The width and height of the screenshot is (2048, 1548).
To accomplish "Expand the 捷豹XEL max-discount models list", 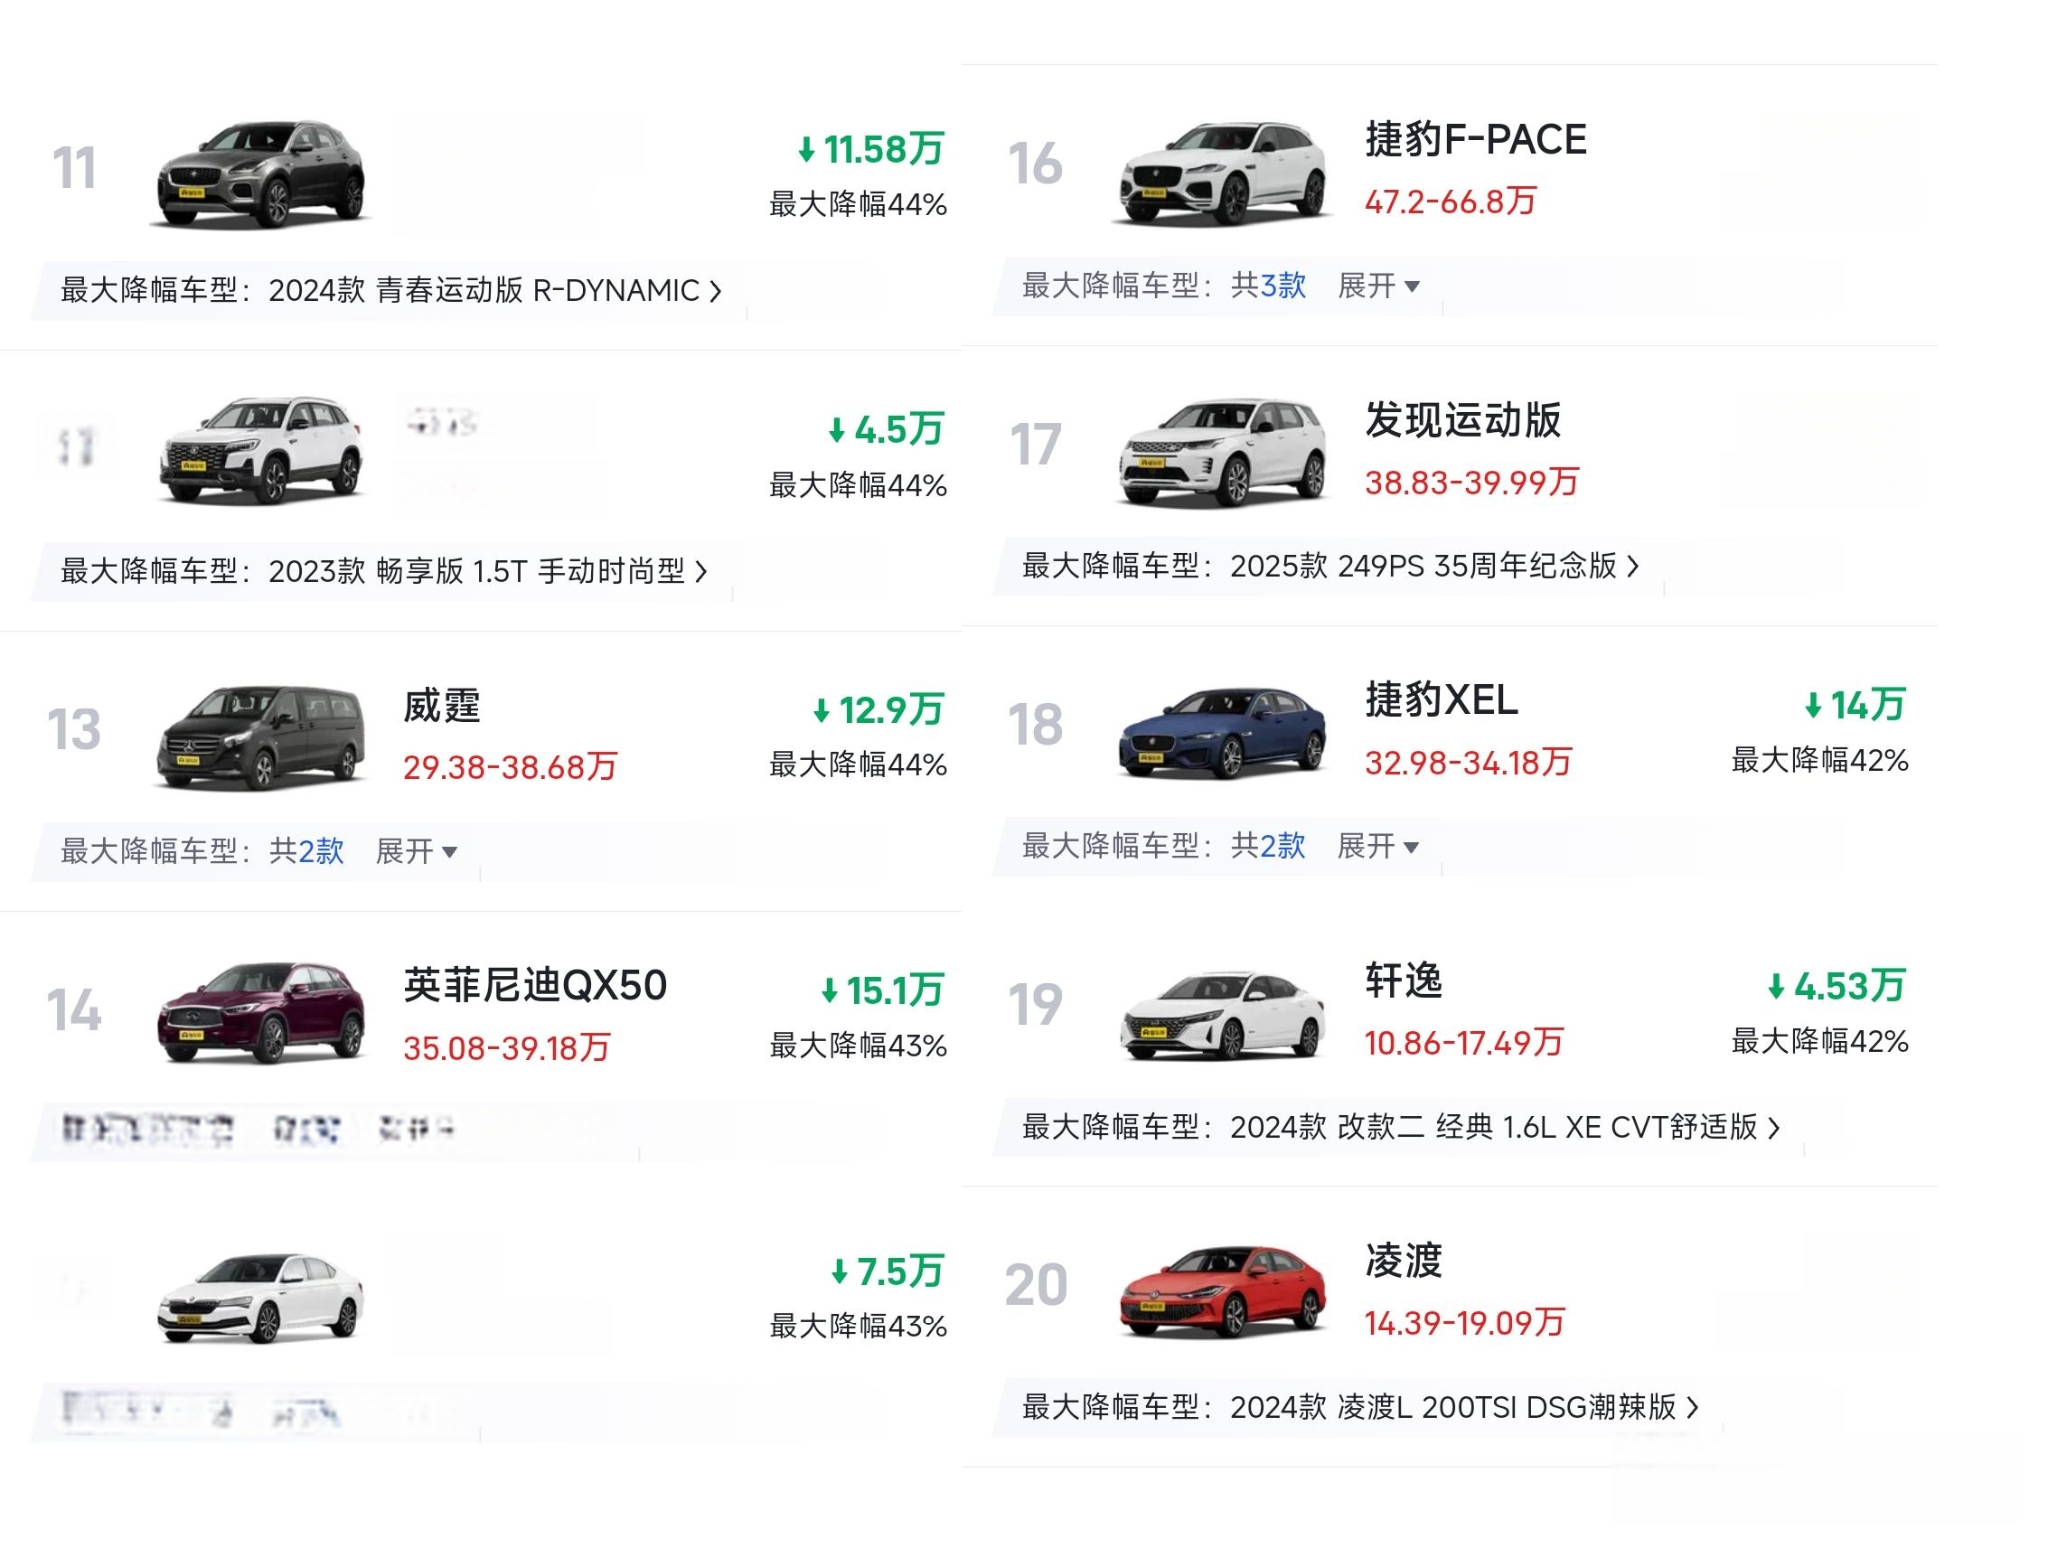I will point(1378,847).
